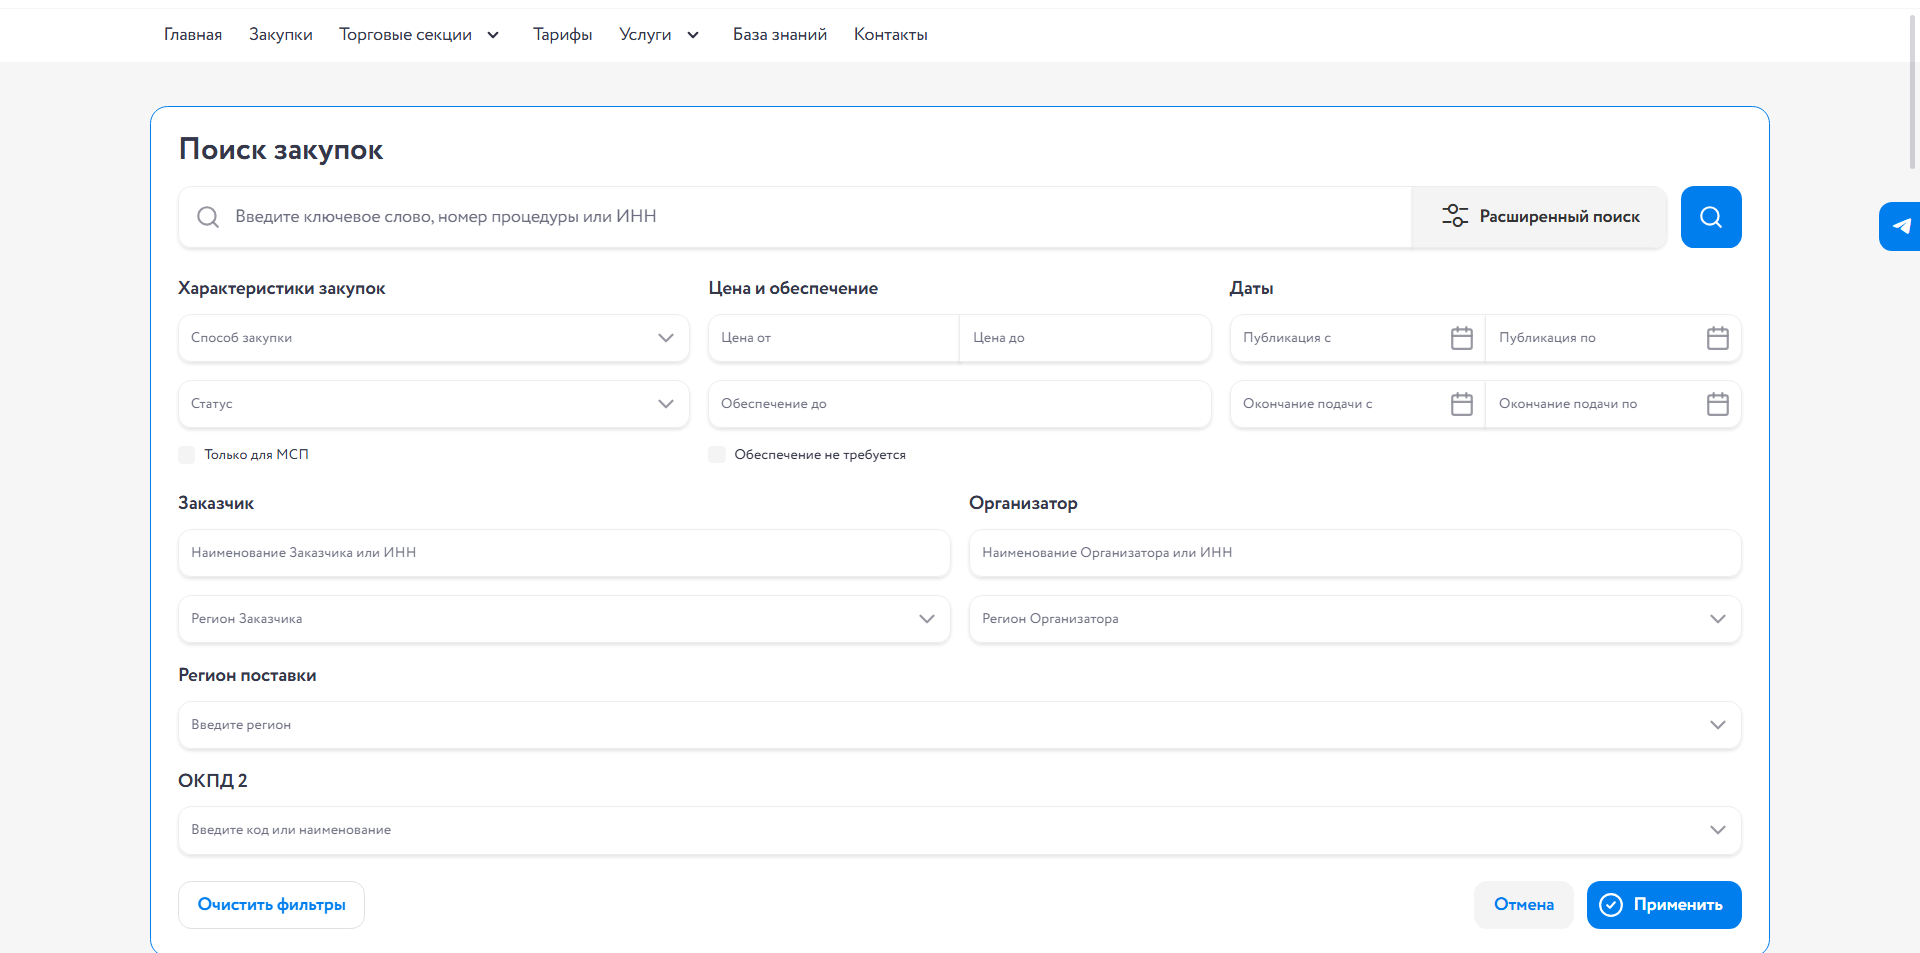This screenshot has width=1920, height=953.
Task: Go to Главная page
Action: coord(193,35)
